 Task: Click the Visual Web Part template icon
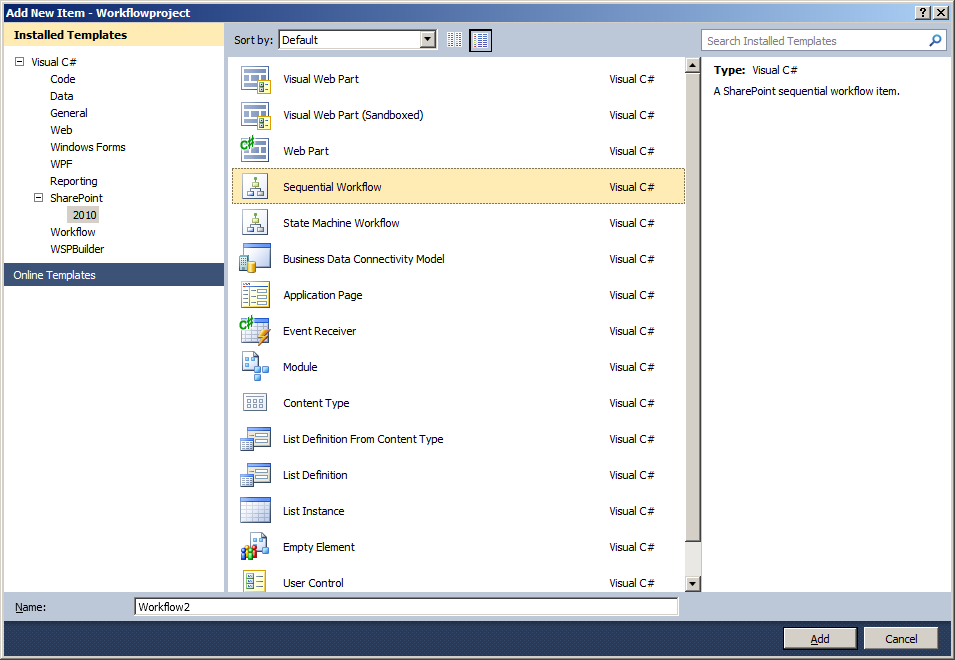(x=255, y=79)
